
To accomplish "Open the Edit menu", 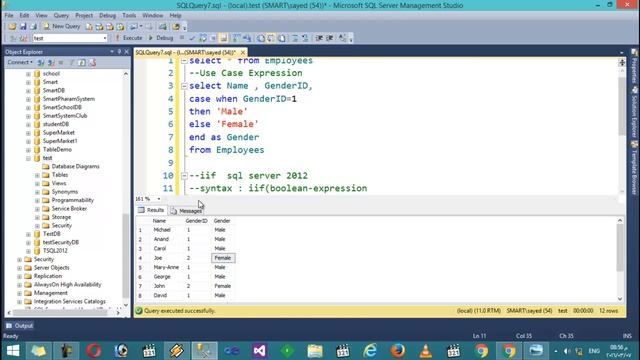I will tap(24, 16).
